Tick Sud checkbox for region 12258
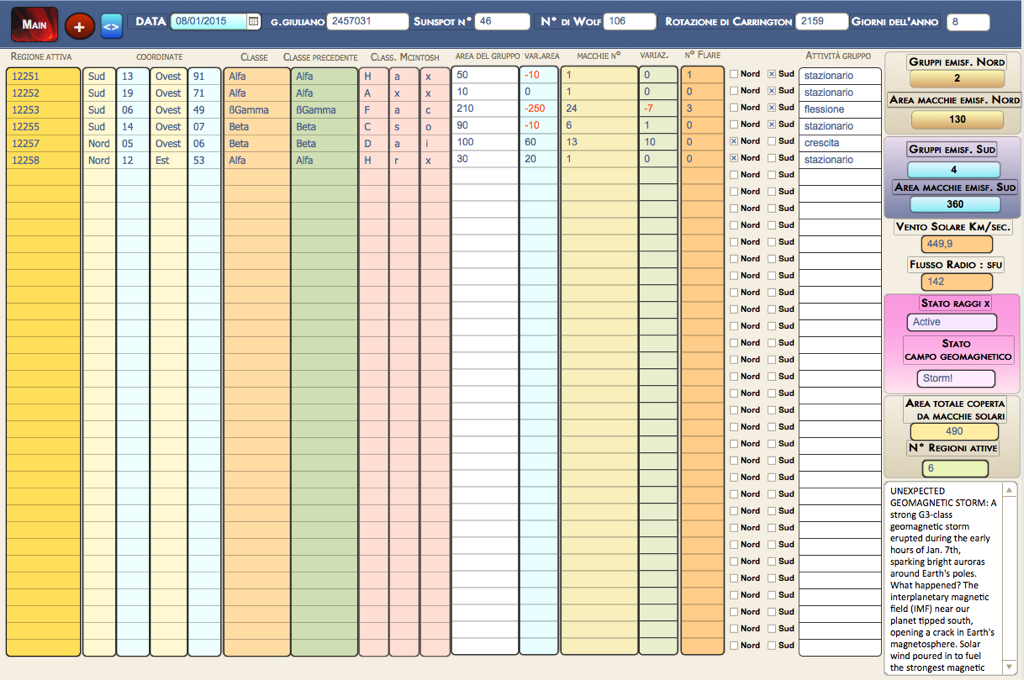 click(771, 158)
